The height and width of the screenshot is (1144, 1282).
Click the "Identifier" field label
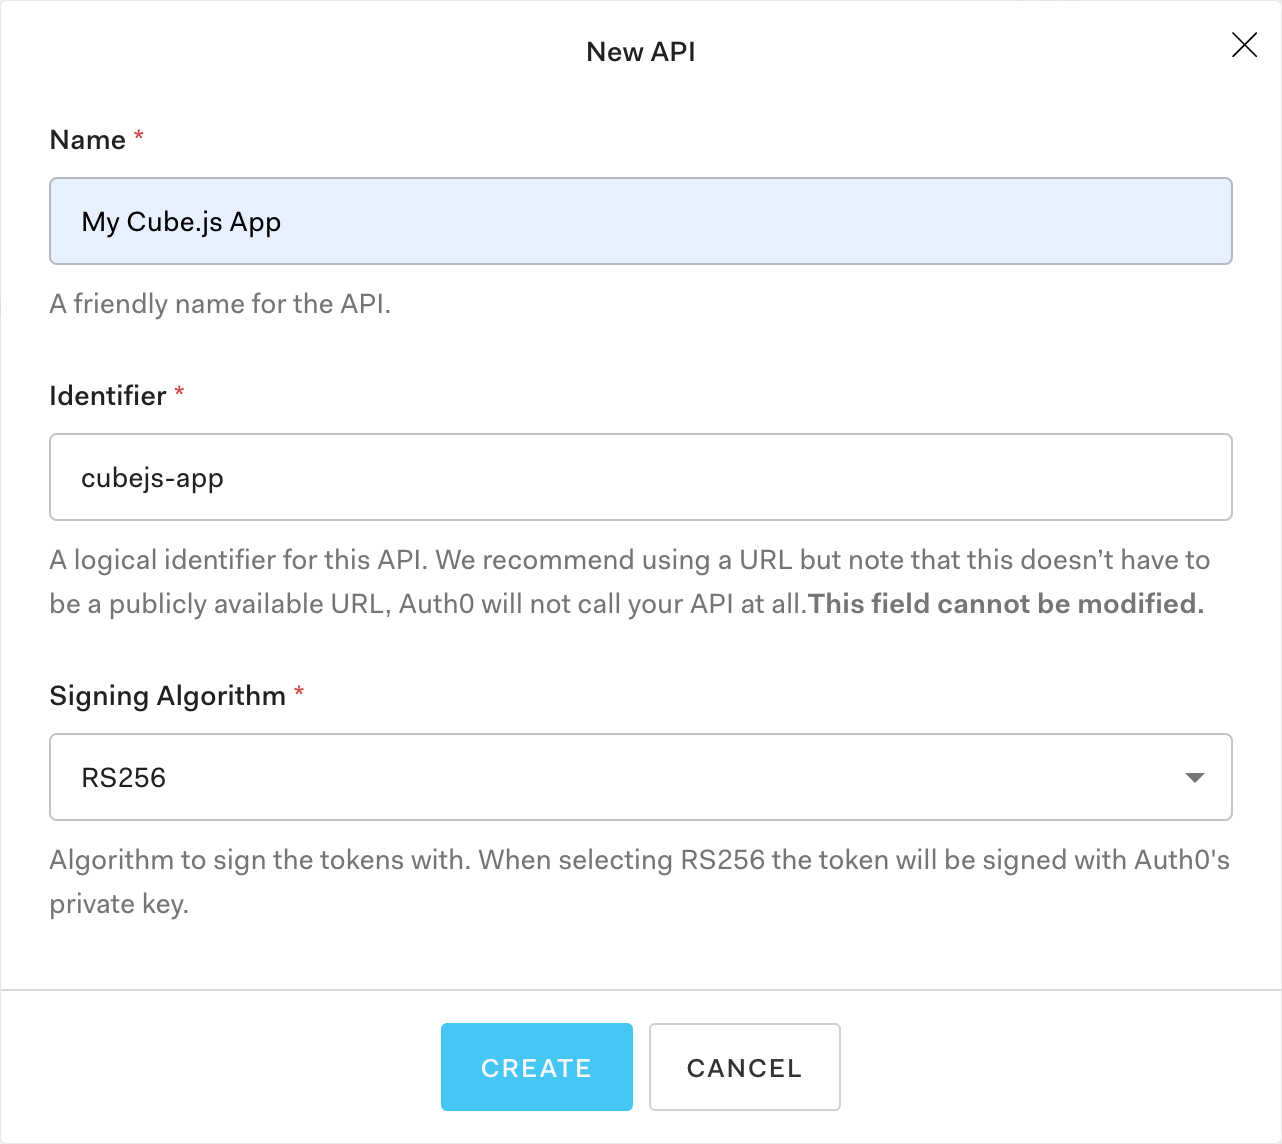(x=108, y=396)
